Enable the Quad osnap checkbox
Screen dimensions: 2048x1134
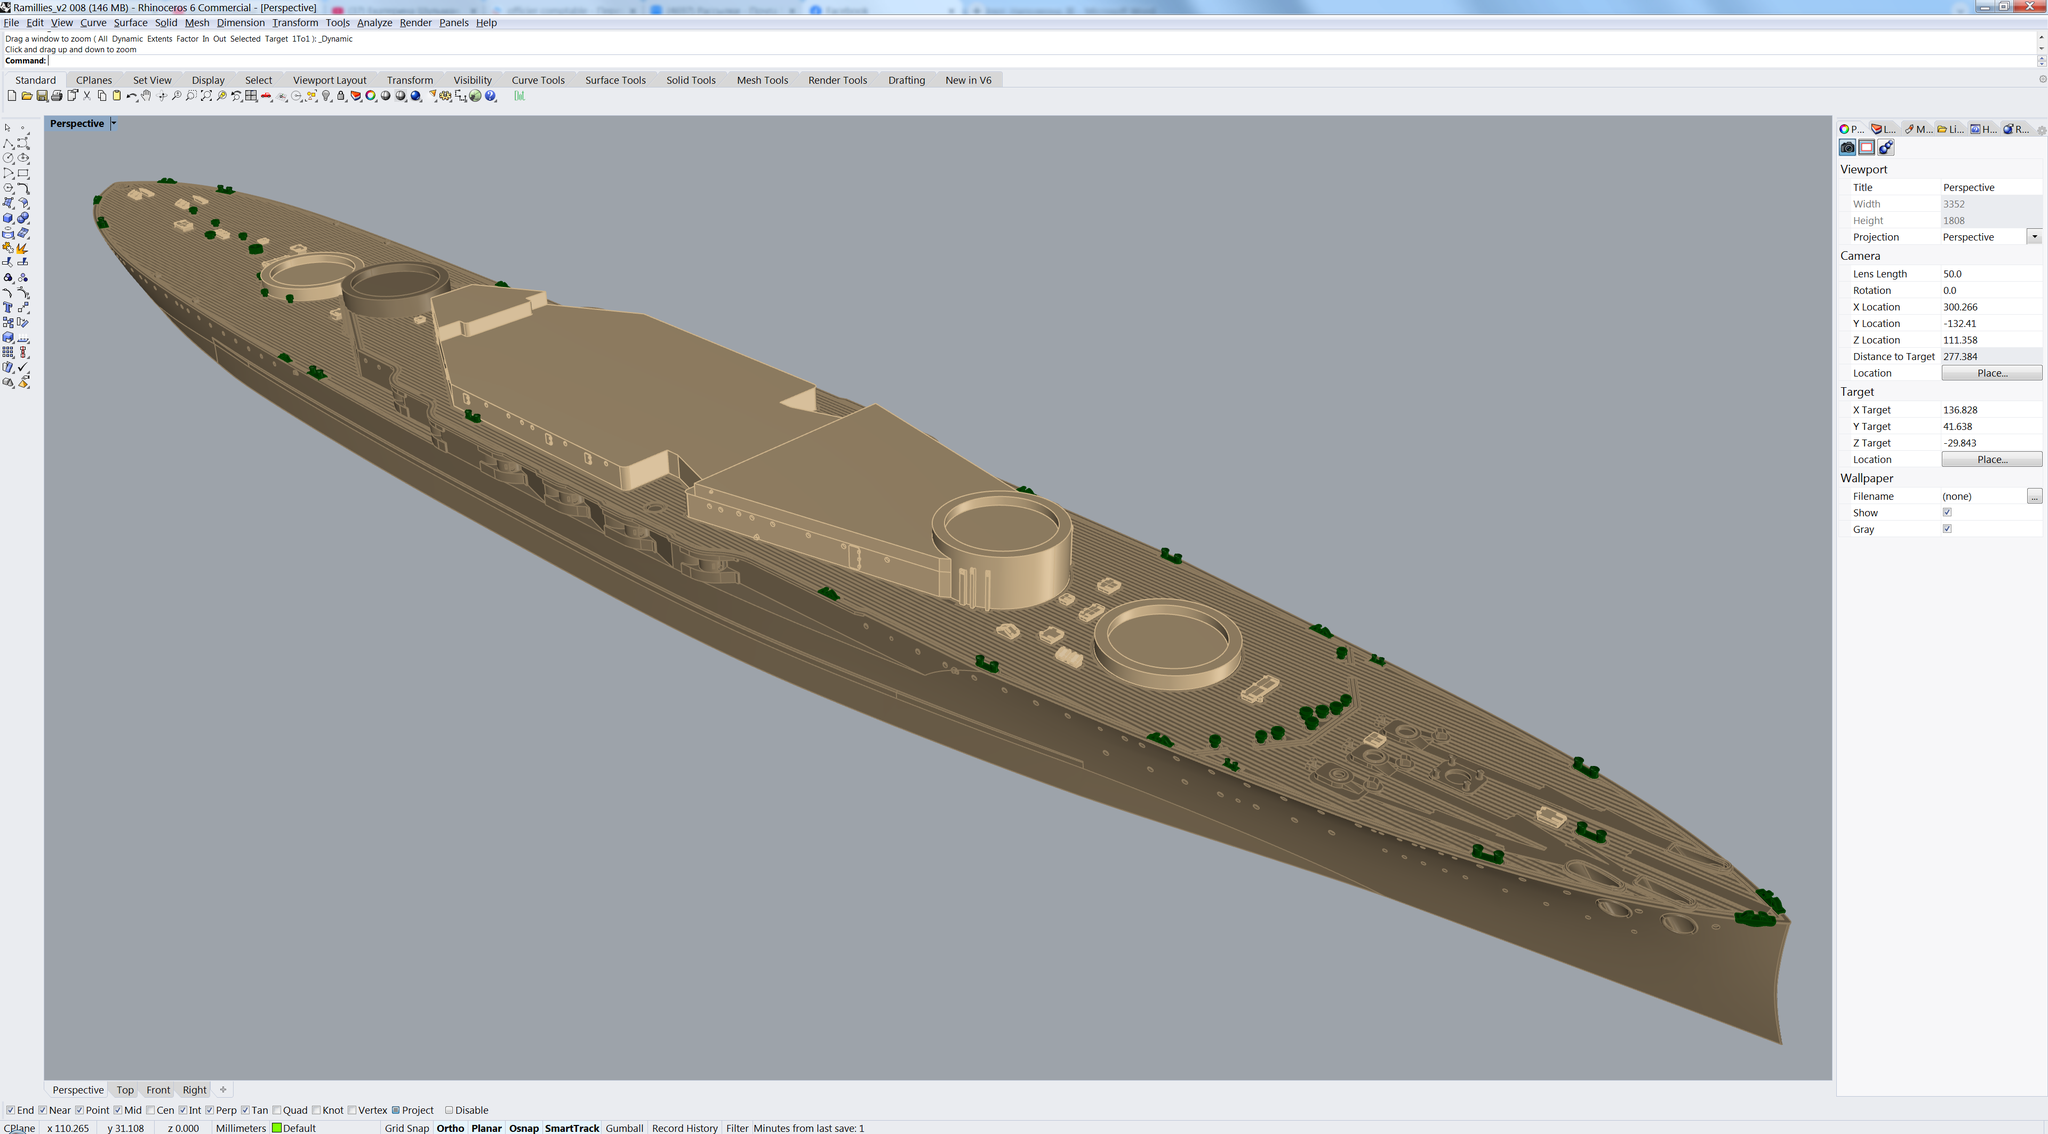click(277, 1110)
